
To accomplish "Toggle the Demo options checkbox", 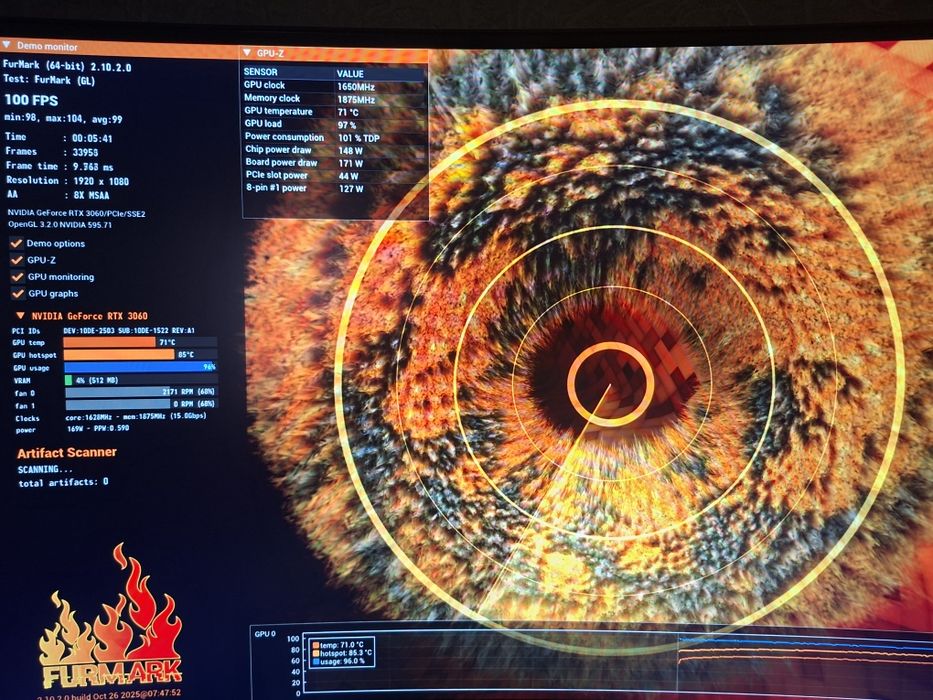I will (x=17, y=243).
